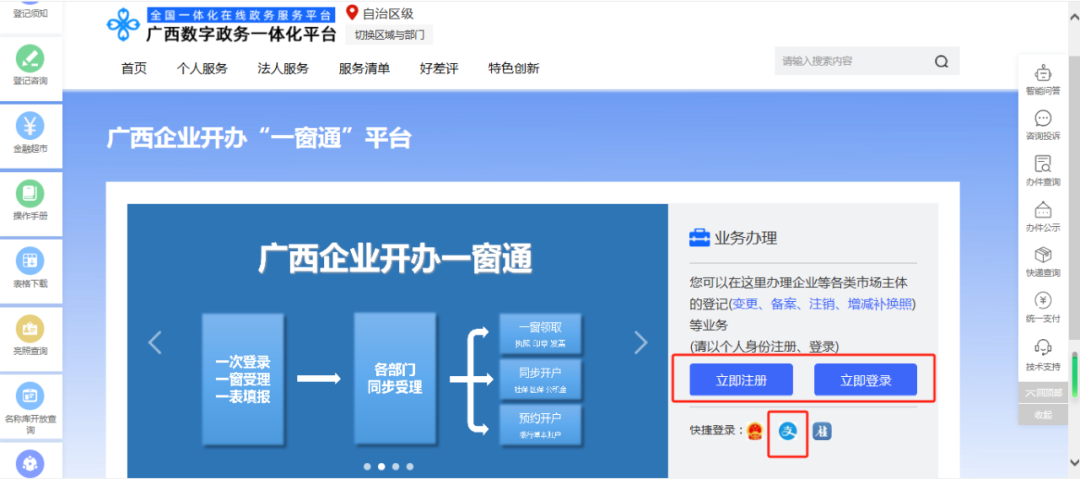Show next carousel slide with right arrow
This screenshot has height=479, width=1080.
(x=641, y=343)
